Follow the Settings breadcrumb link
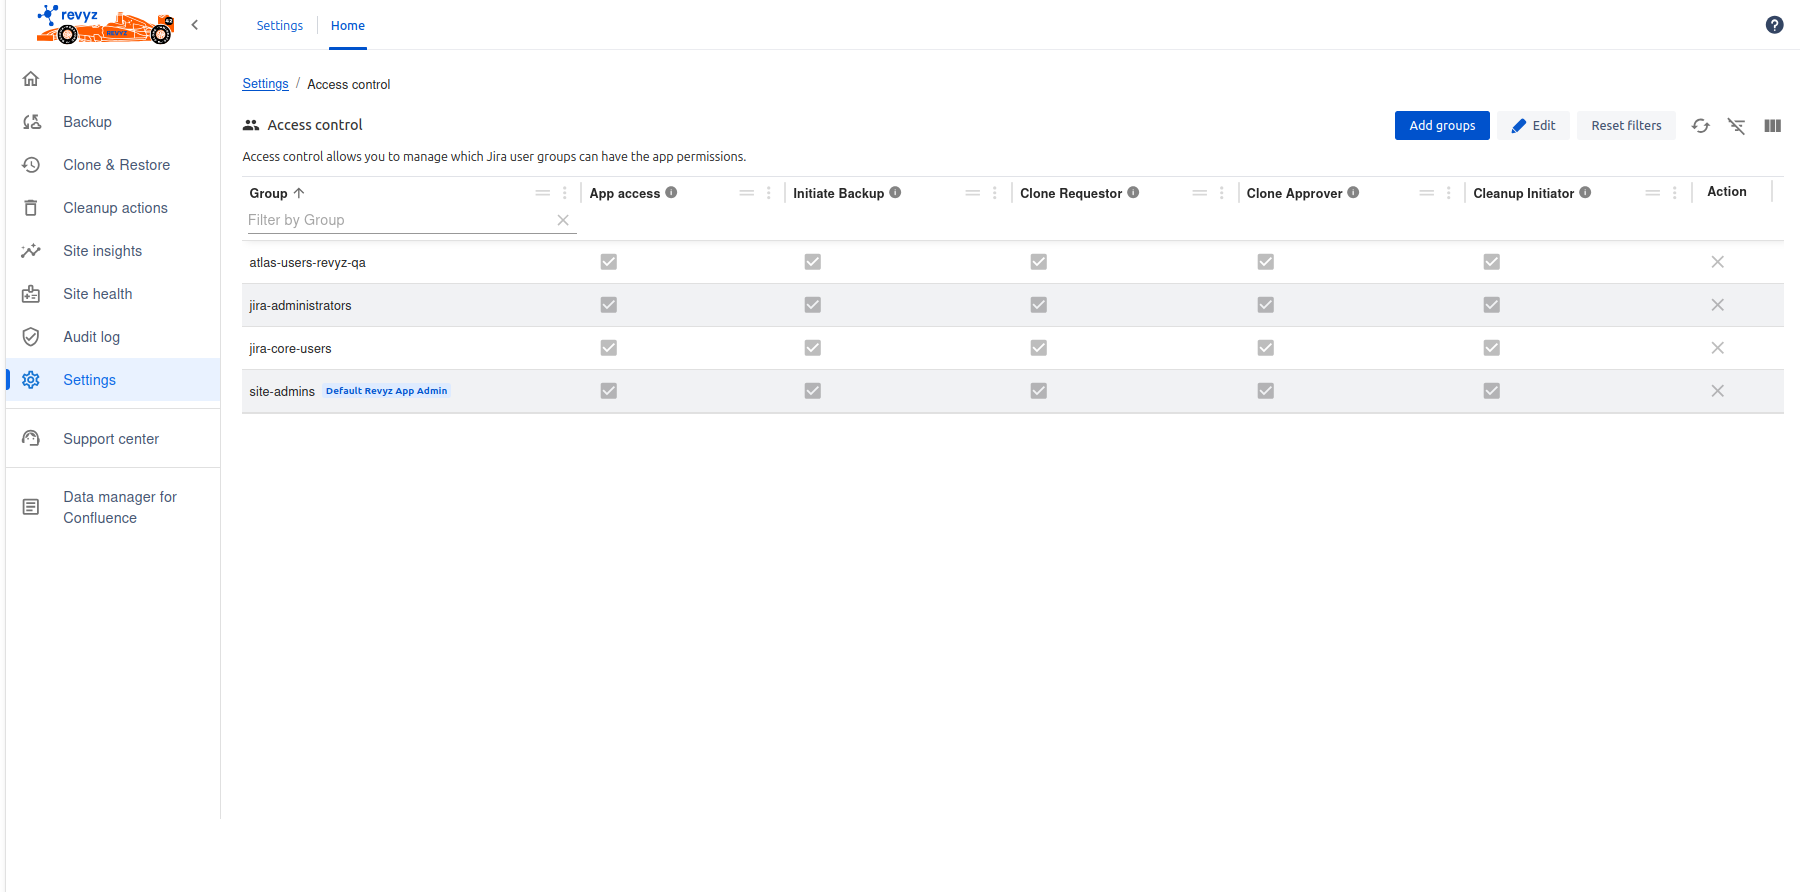This screenshot has height=892, width=1800. pos(265,84)
